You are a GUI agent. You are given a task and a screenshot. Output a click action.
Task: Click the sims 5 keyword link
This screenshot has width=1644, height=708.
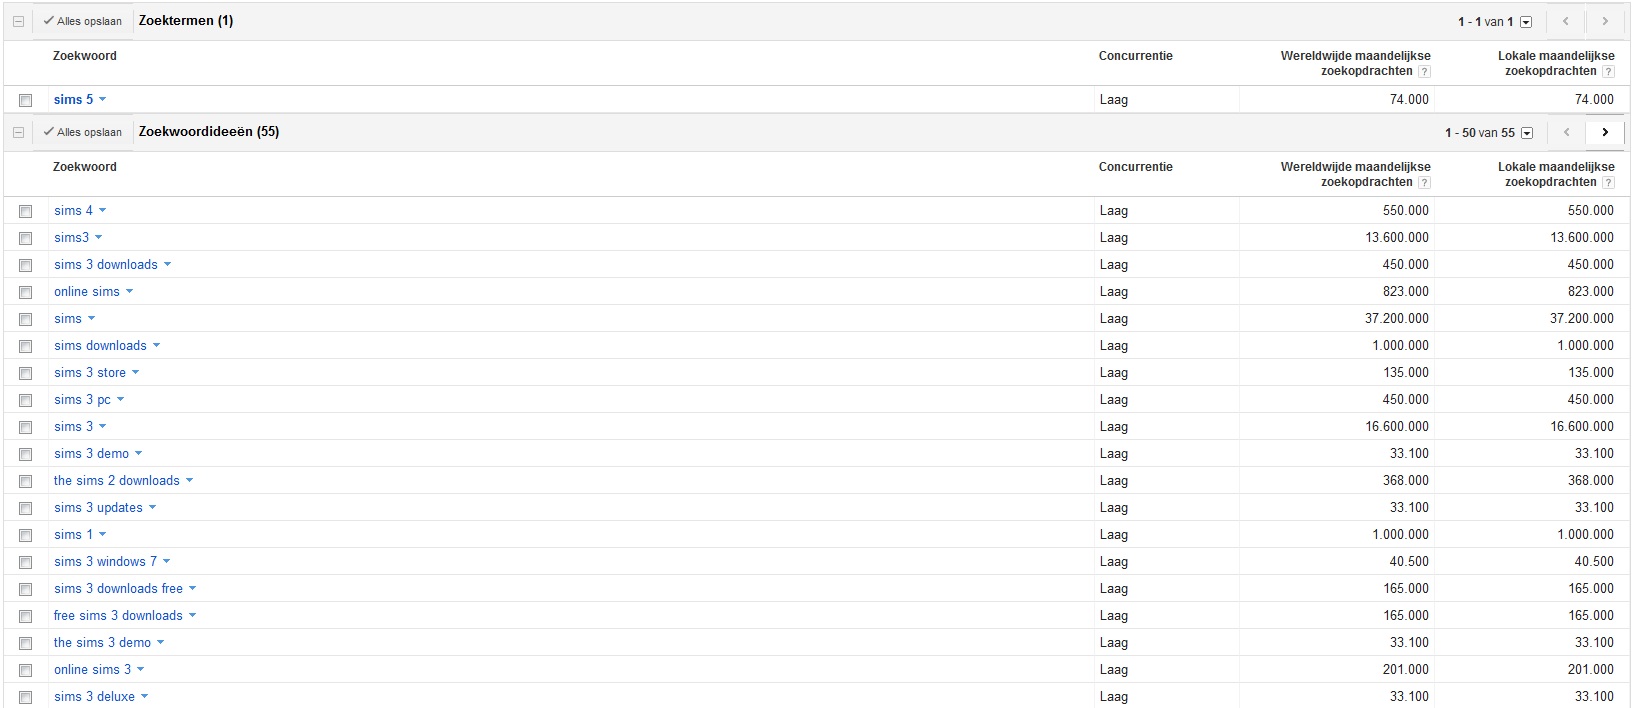click(73, 100)
